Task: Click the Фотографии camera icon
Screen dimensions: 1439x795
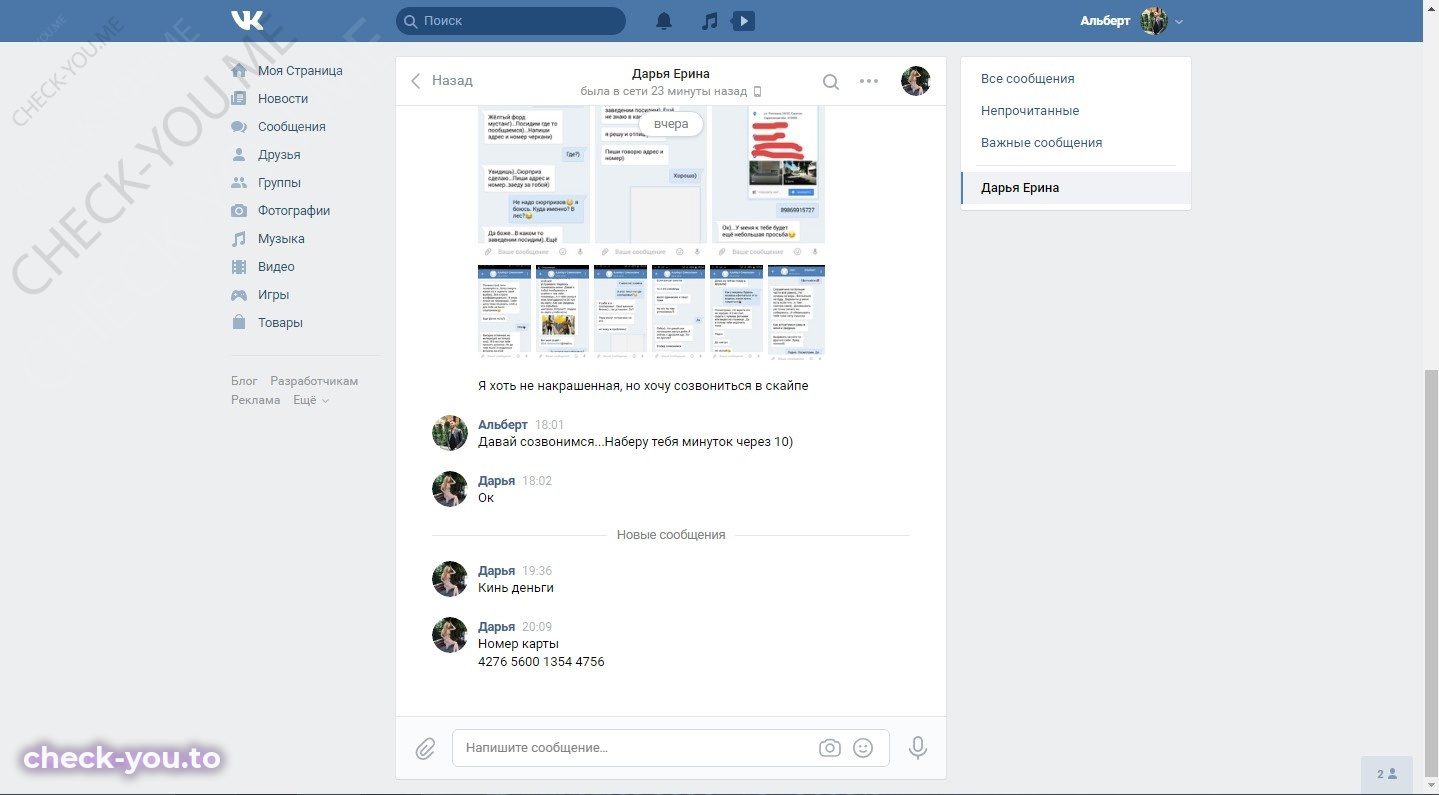Action: 239,211
